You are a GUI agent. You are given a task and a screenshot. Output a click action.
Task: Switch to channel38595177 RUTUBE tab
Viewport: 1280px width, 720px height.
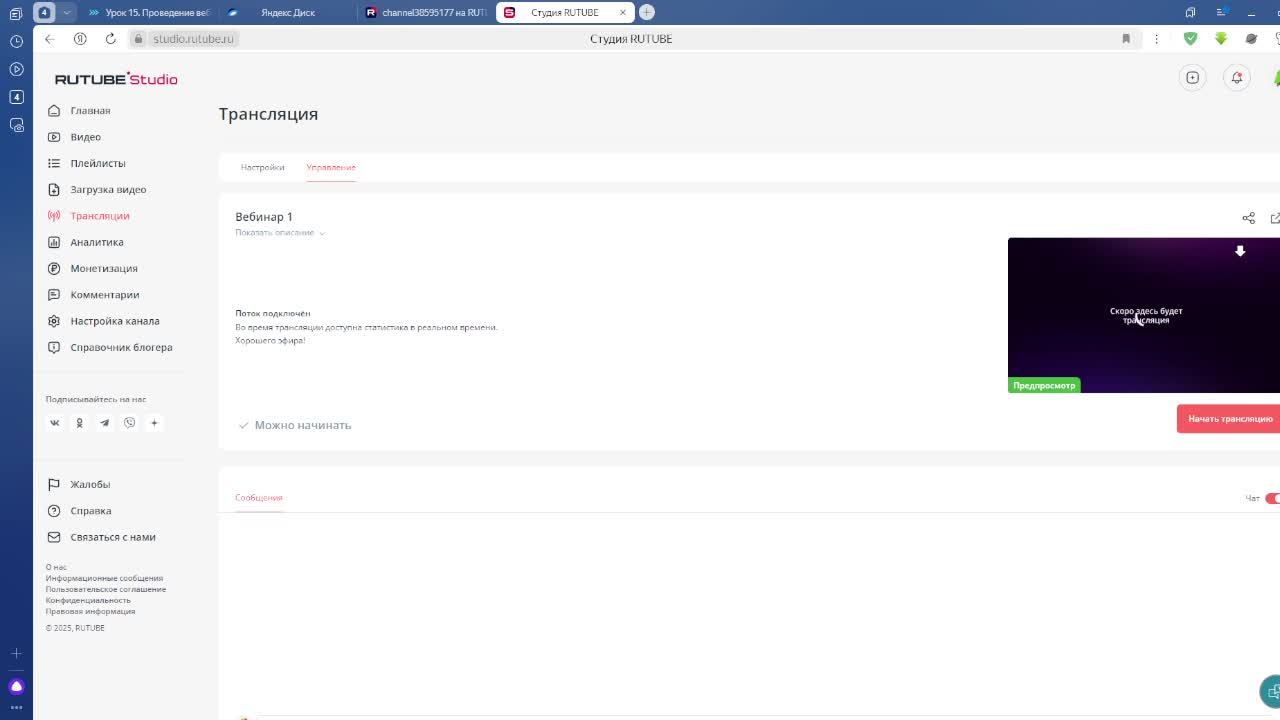coord(427,12)
